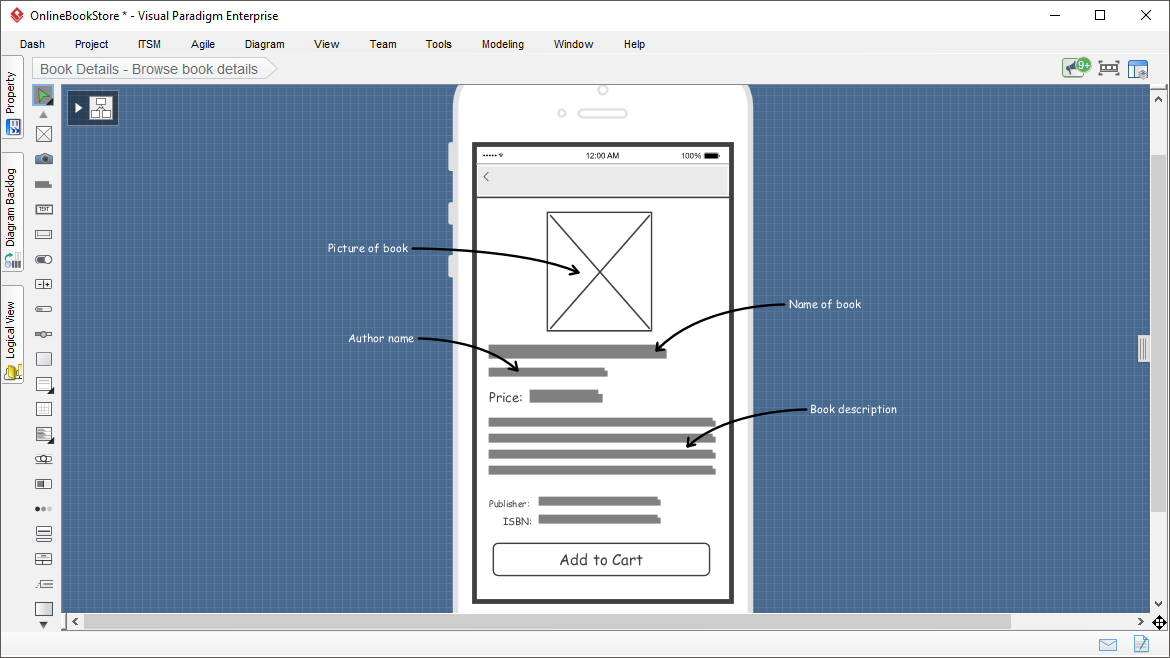
Task: Open the Window menu
Action: tap(573, 44)
